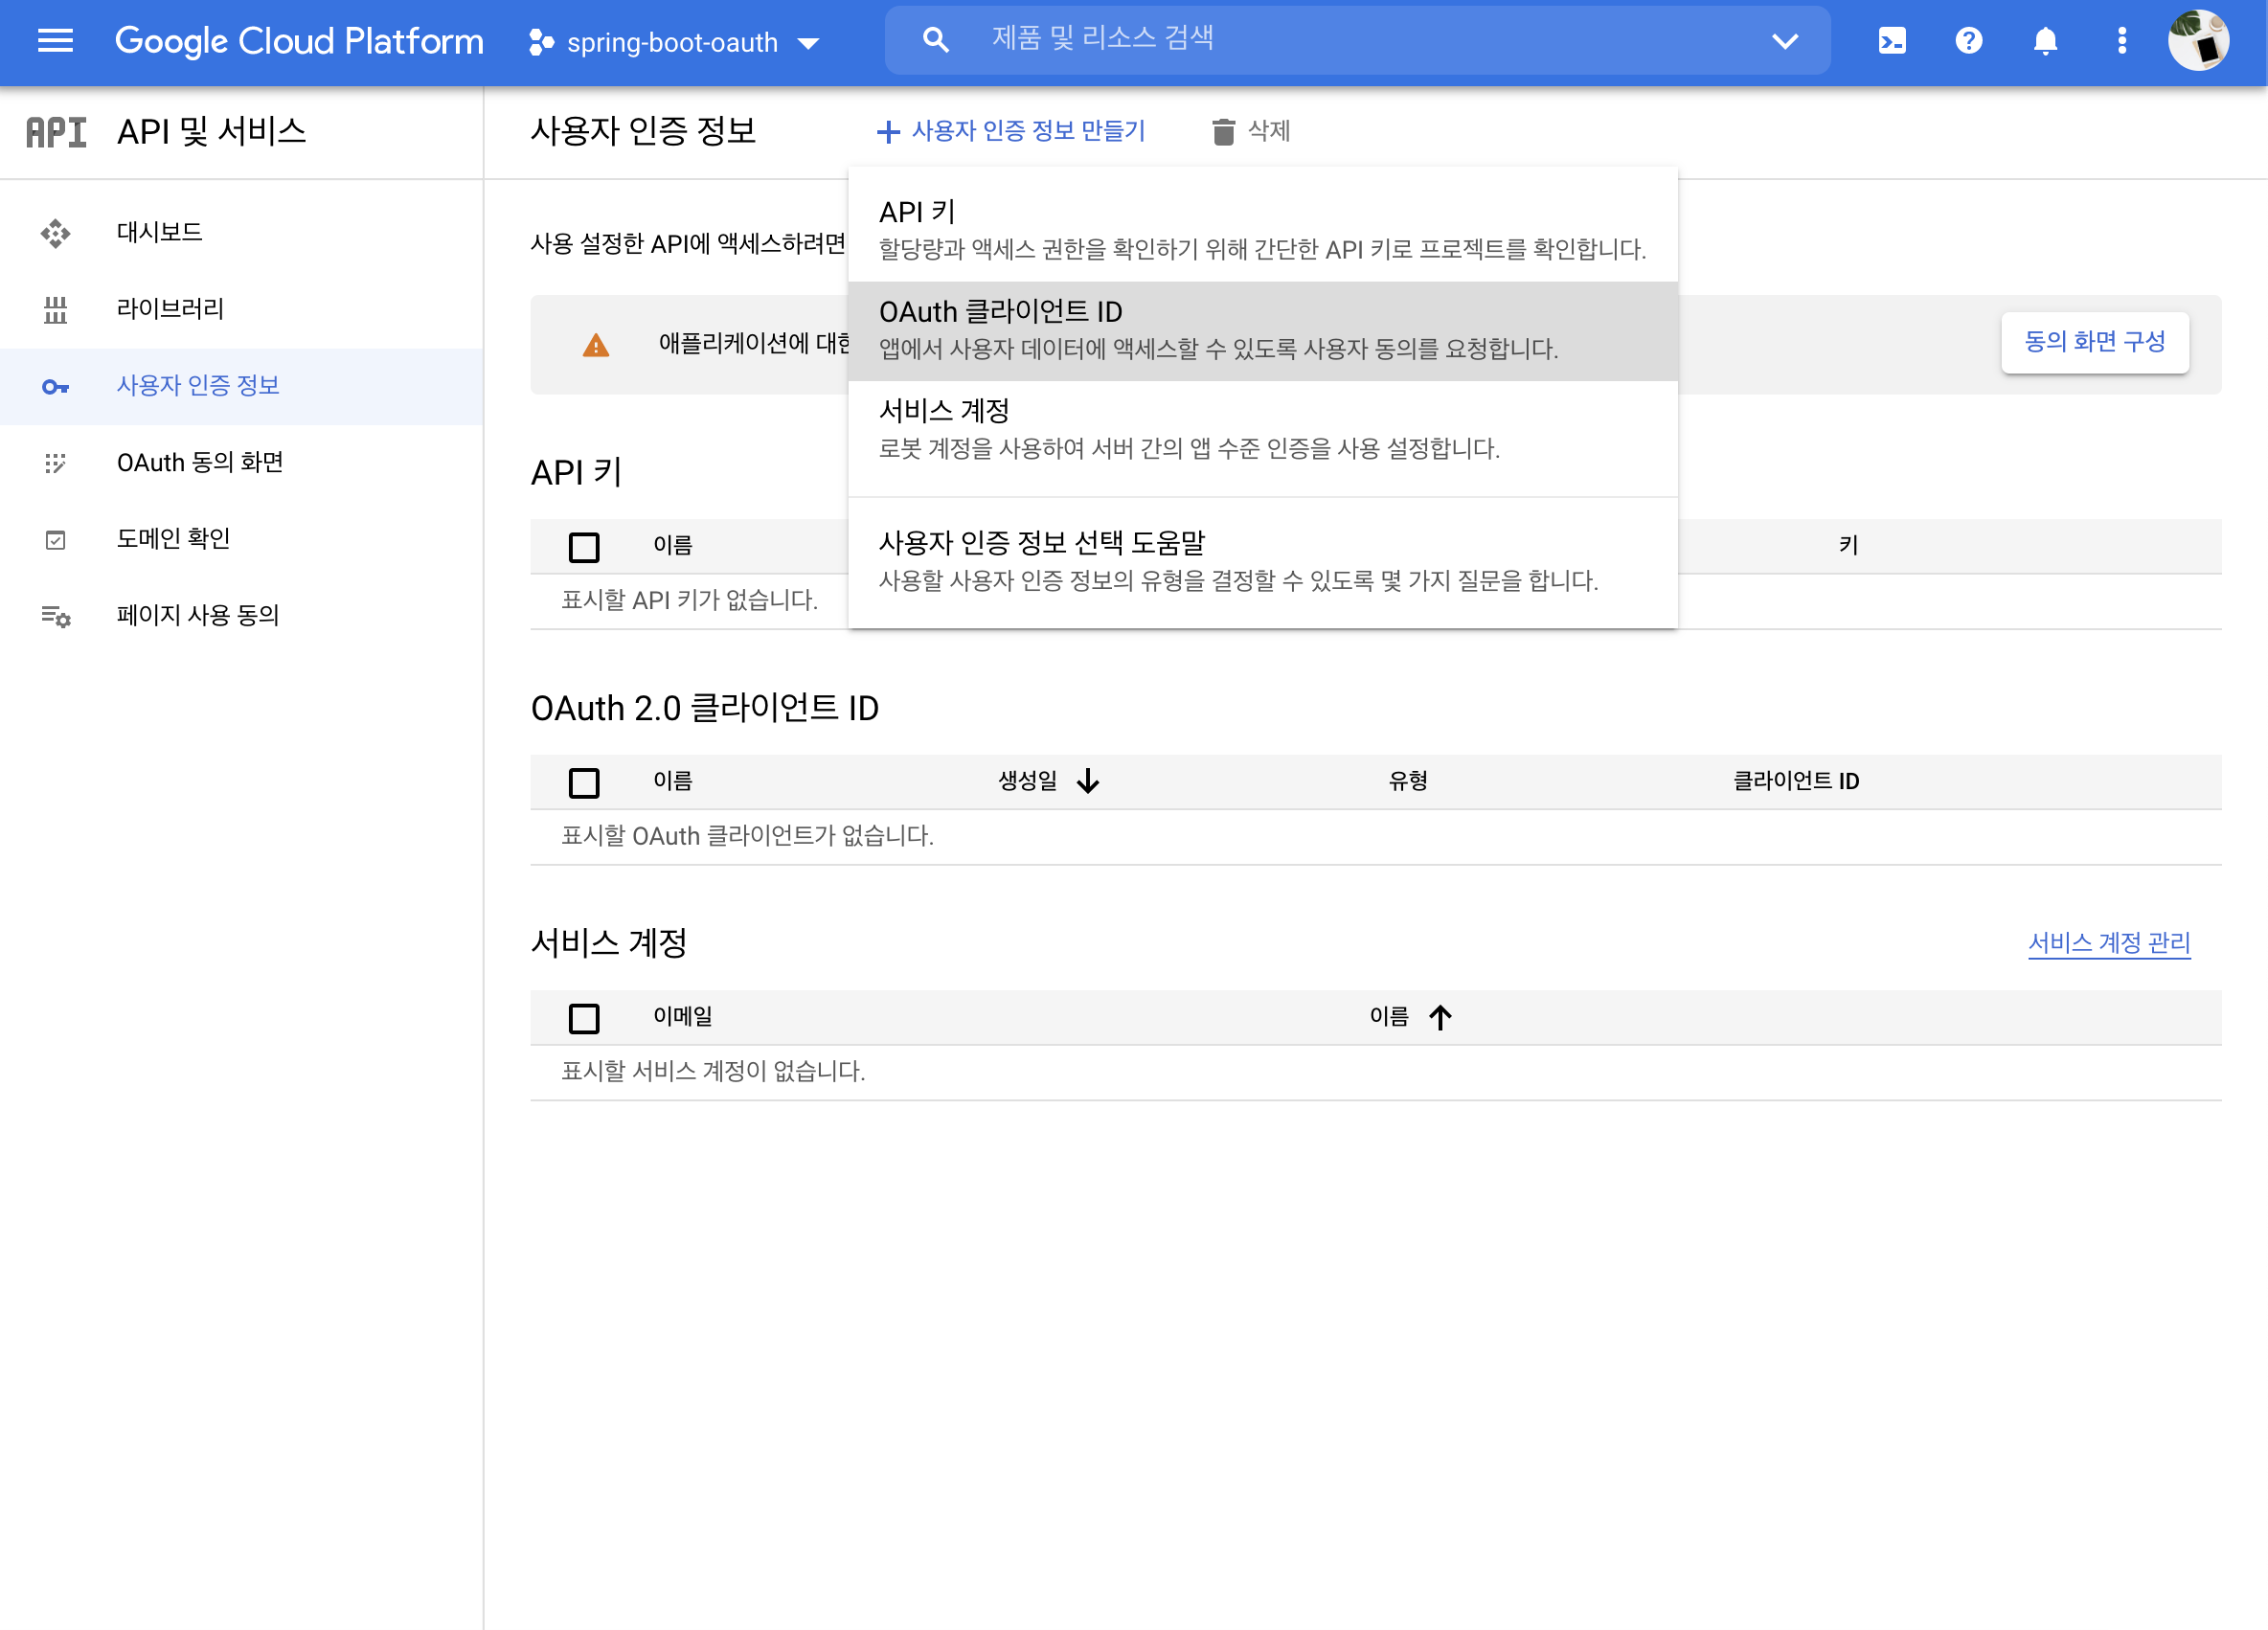Check the OAuth 2.0 클라이언트 ID table checkbox
This screenshot has width=2268, height=1630.
(x=584, y=782)
